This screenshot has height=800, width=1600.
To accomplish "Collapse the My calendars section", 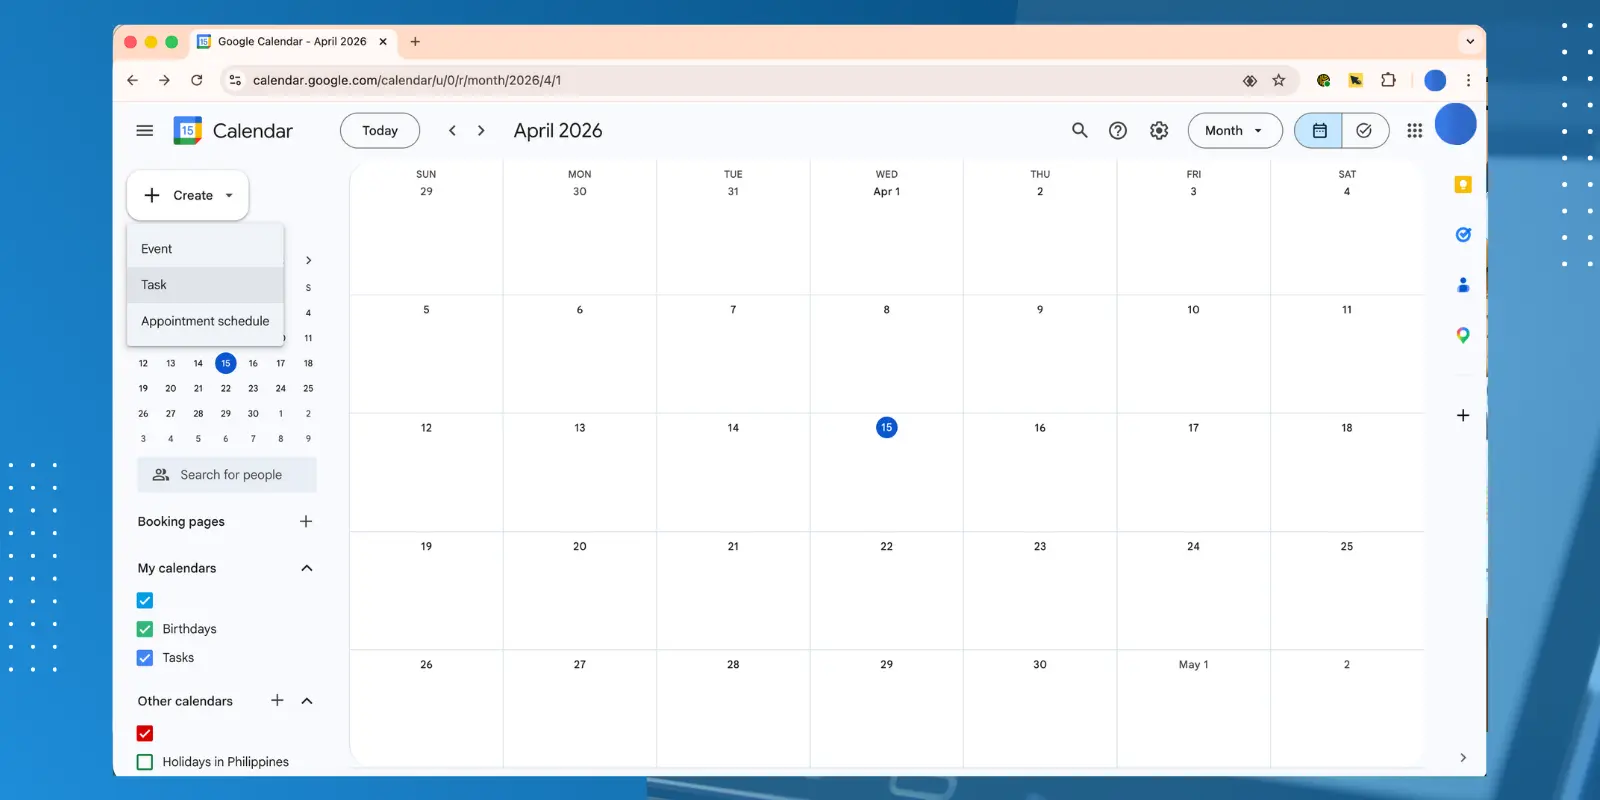I will [x=307, y=568].
